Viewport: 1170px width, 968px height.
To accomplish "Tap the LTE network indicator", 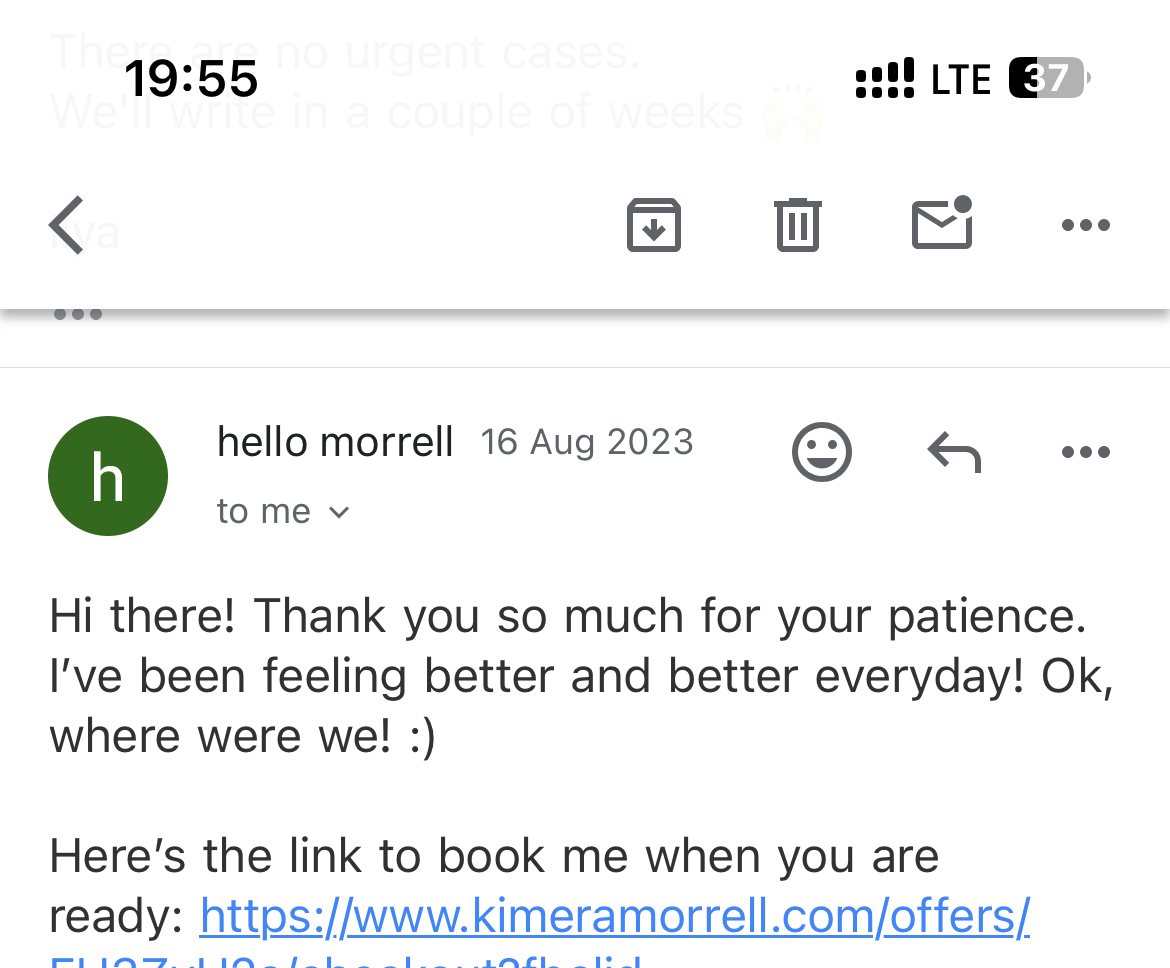I will [x=960, y=80].
